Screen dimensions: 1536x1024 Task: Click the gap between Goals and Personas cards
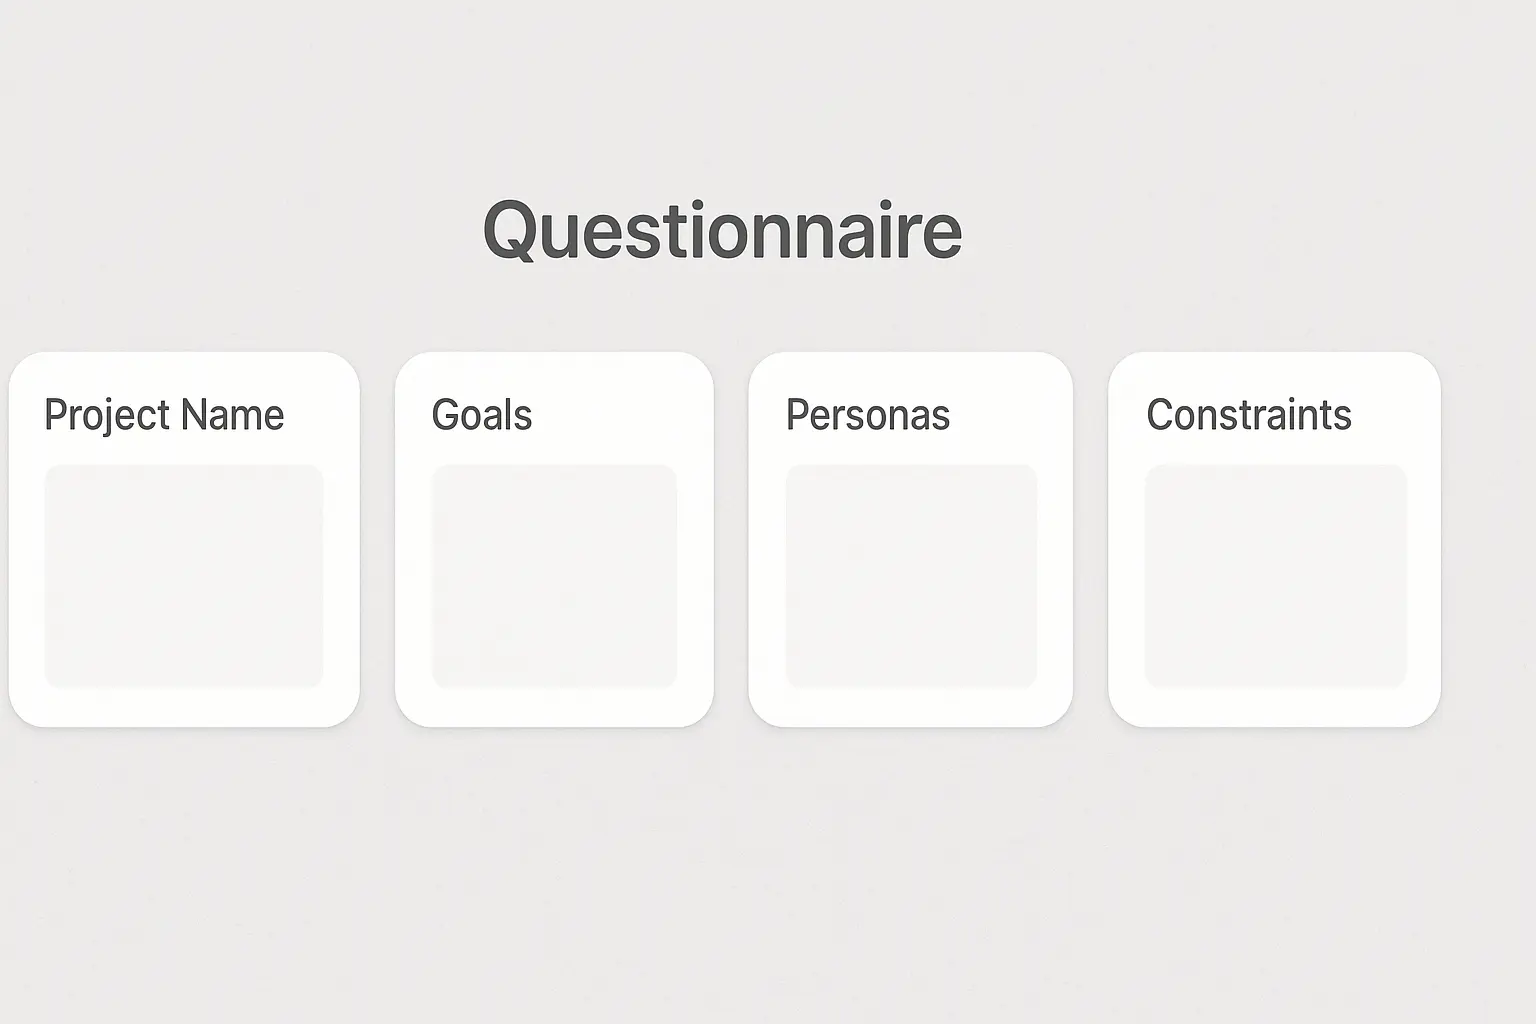tap(731, 540)
